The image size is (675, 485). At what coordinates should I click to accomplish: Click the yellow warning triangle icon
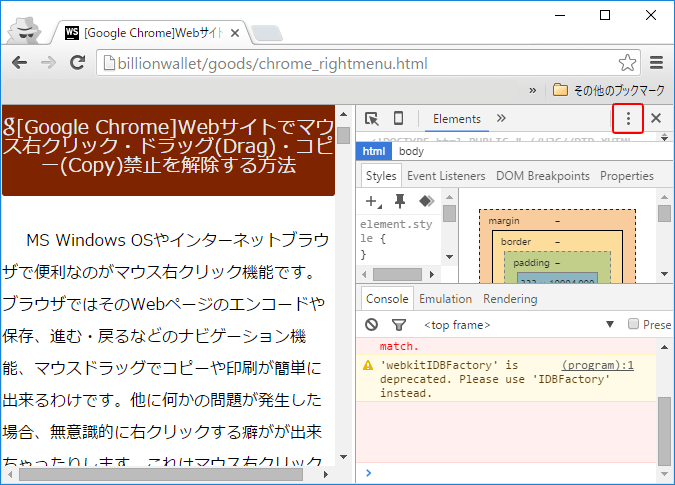[x=368, y=365]
